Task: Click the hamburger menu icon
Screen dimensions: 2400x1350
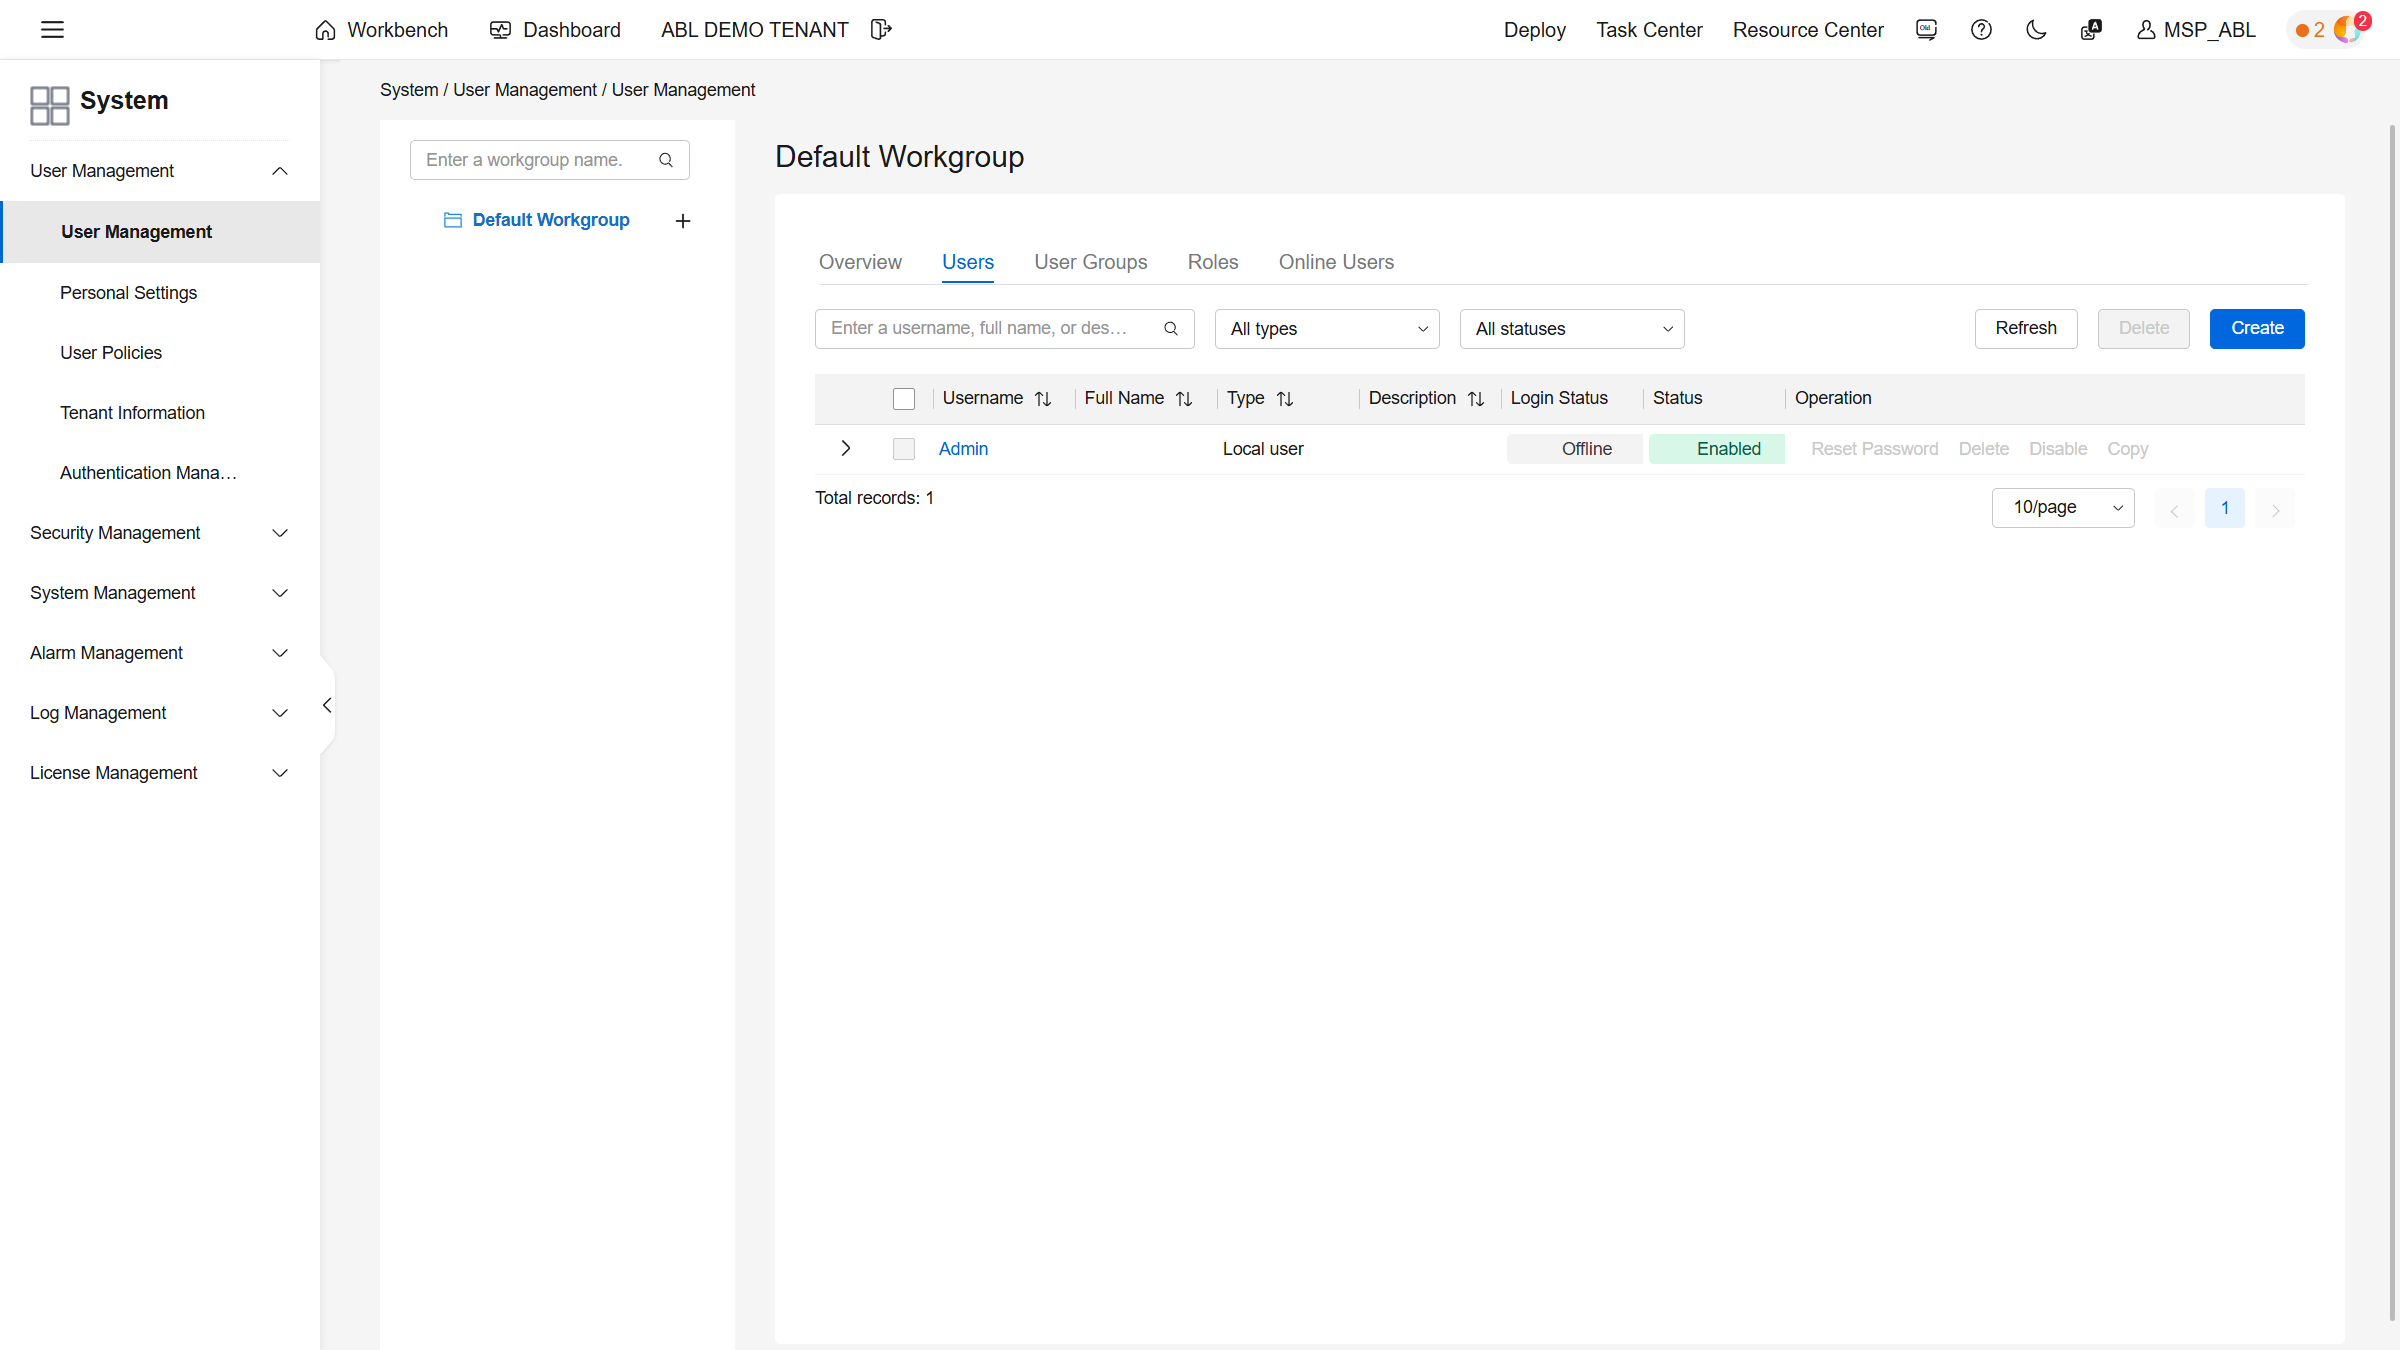Action: pos(52,30)
